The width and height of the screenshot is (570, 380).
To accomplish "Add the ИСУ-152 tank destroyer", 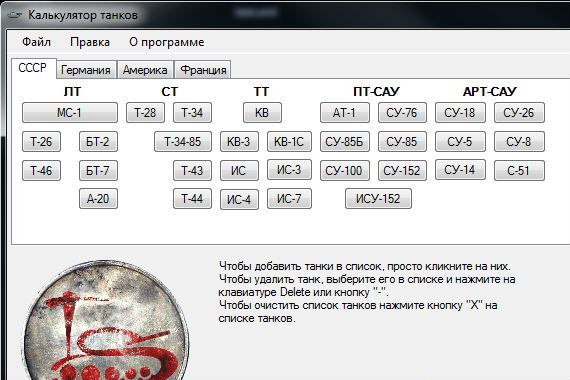I will click(378, 199).
